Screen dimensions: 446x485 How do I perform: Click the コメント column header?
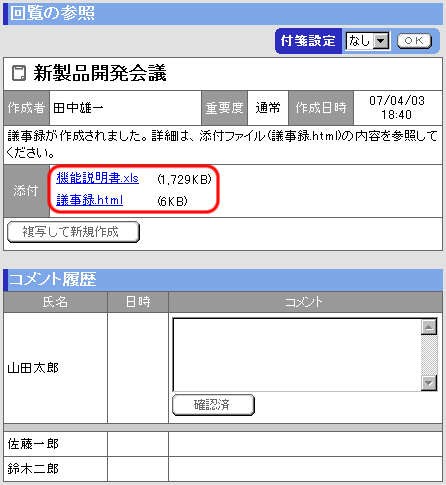(x=305, y=302)
